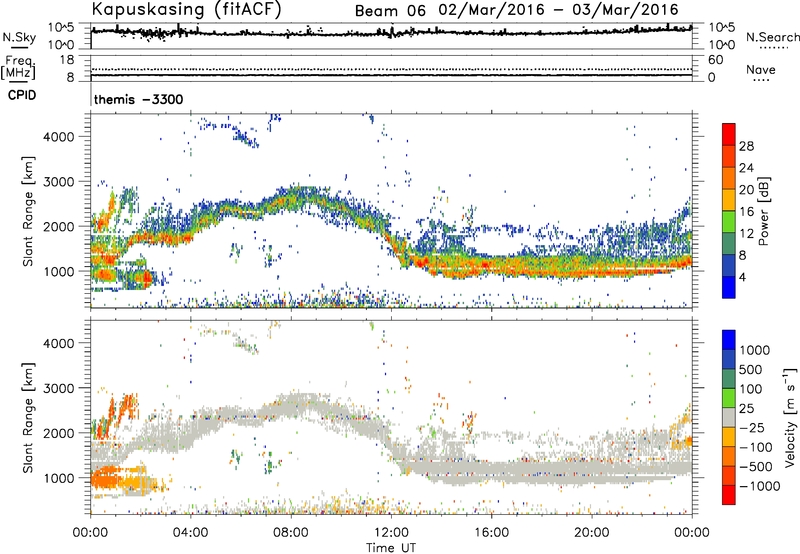Select the Freq. [MHz] axis label
This screenshot has width=800, height=554.
click(18, 67)
